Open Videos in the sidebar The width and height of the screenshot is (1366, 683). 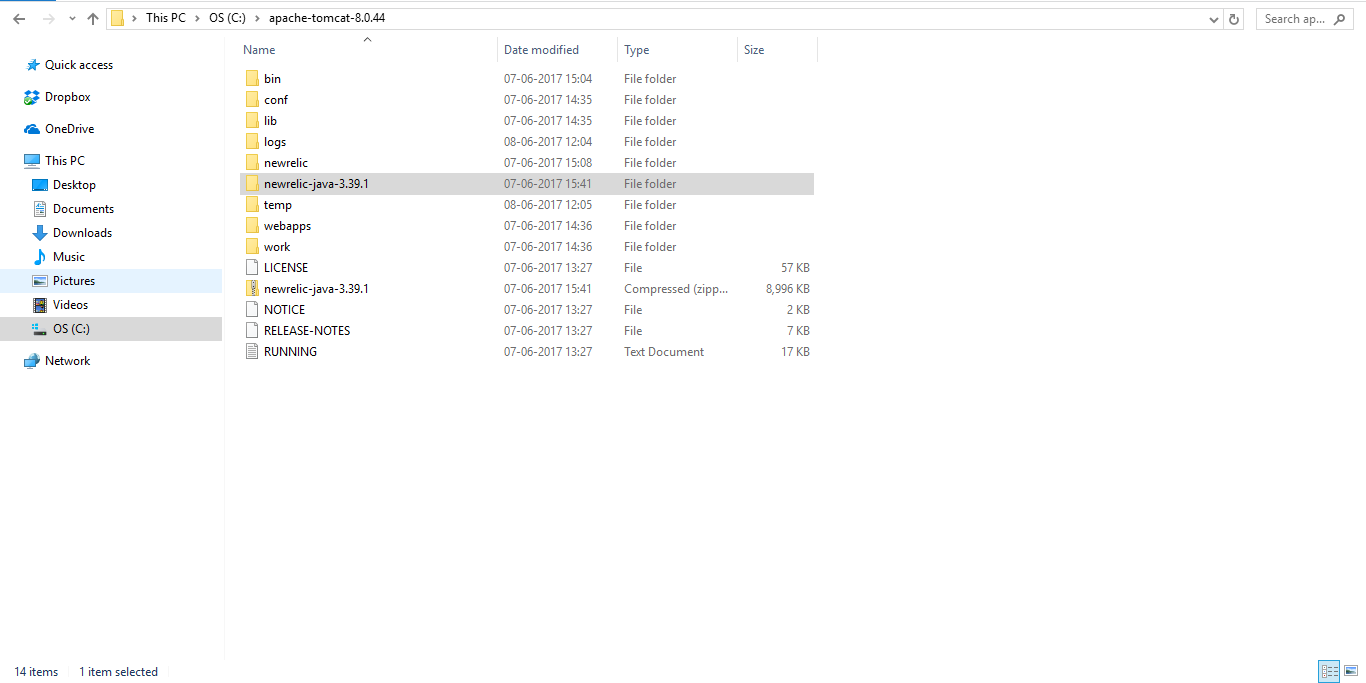point(70,305)
